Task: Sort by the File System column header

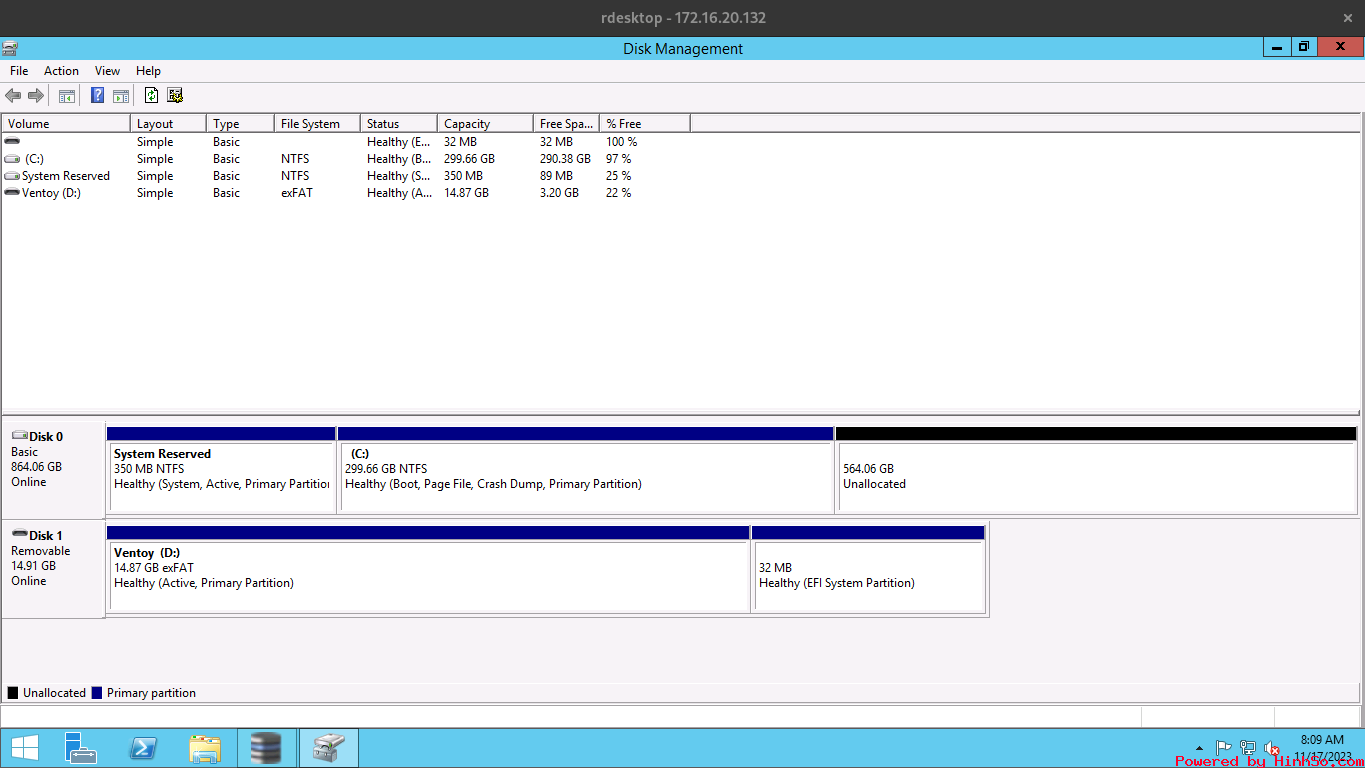Action: click(x=317, y=124)
